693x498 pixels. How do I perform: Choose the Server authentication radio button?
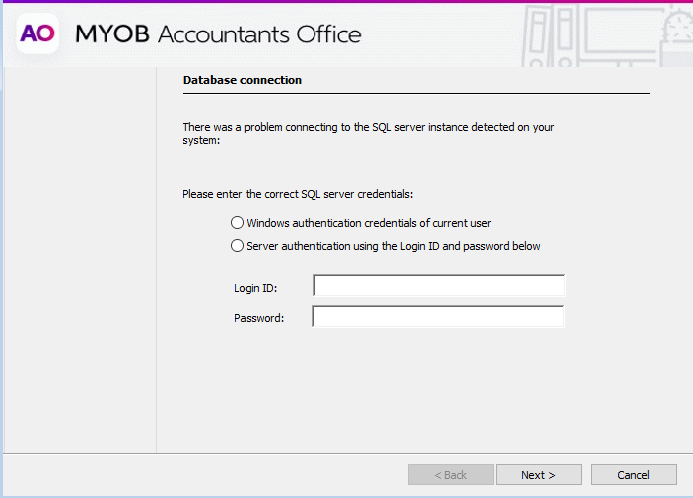(x=238, y=246)
